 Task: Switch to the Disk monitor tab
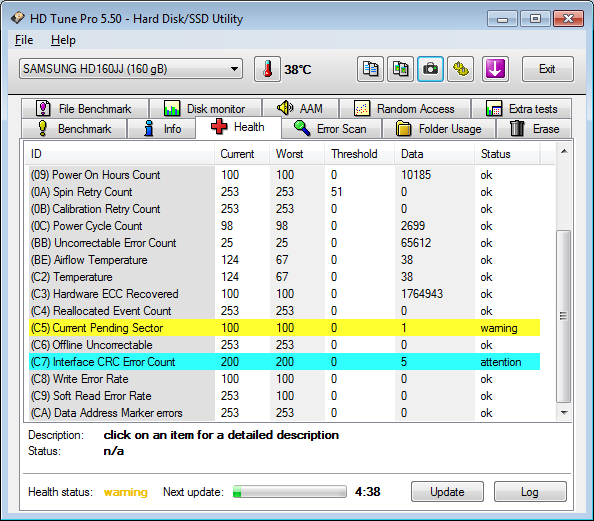coord(206,109)
